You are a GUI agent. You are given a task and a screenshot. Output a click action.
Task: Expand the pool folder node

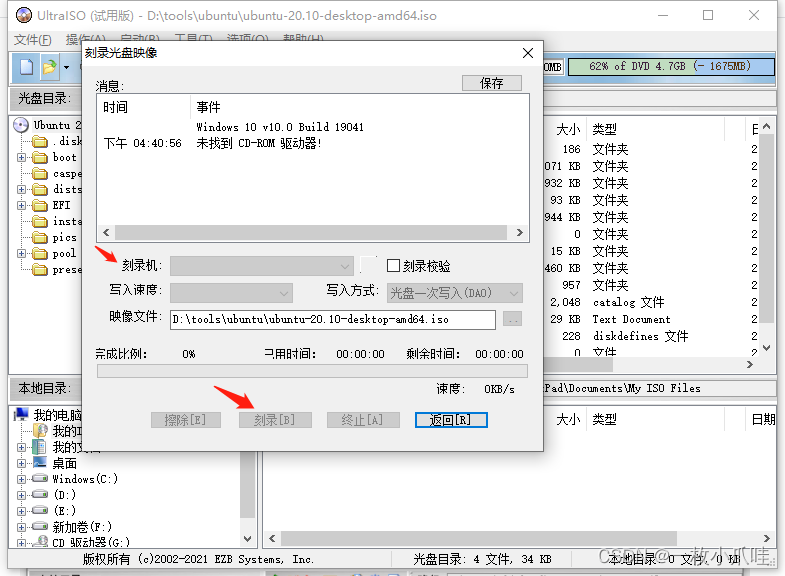21,254
